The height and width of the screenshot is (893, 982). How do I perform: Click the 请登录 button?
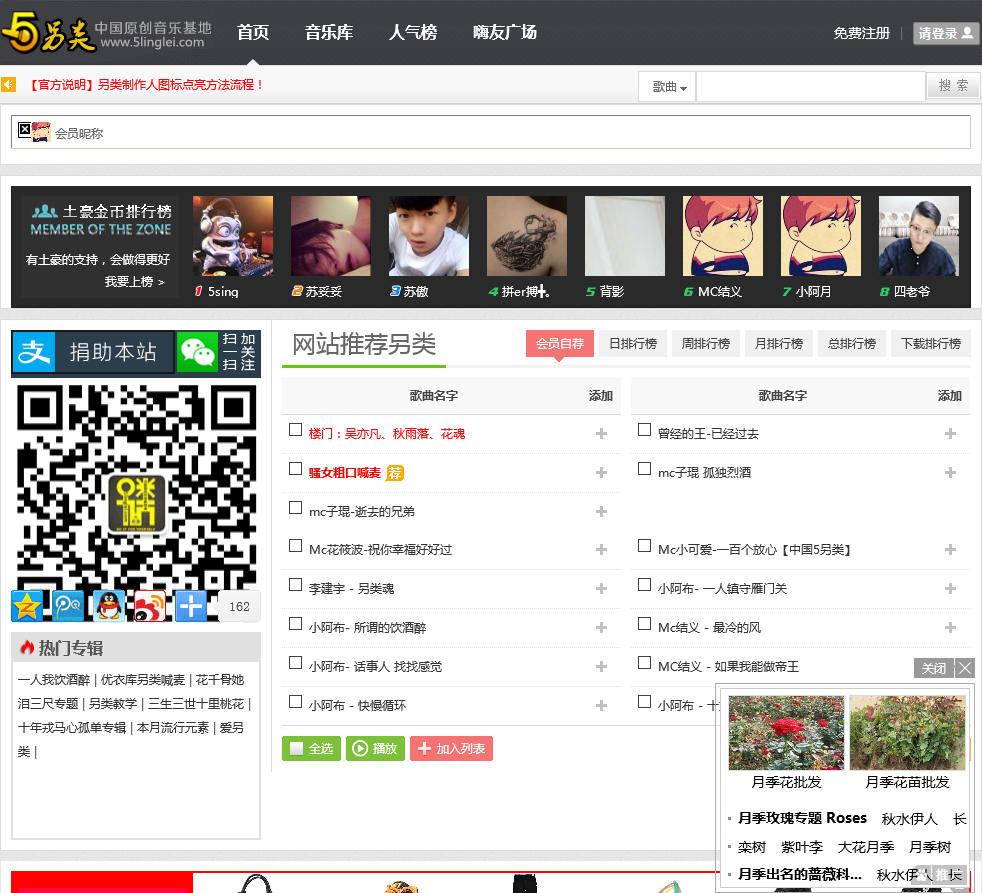pos(945,33)
